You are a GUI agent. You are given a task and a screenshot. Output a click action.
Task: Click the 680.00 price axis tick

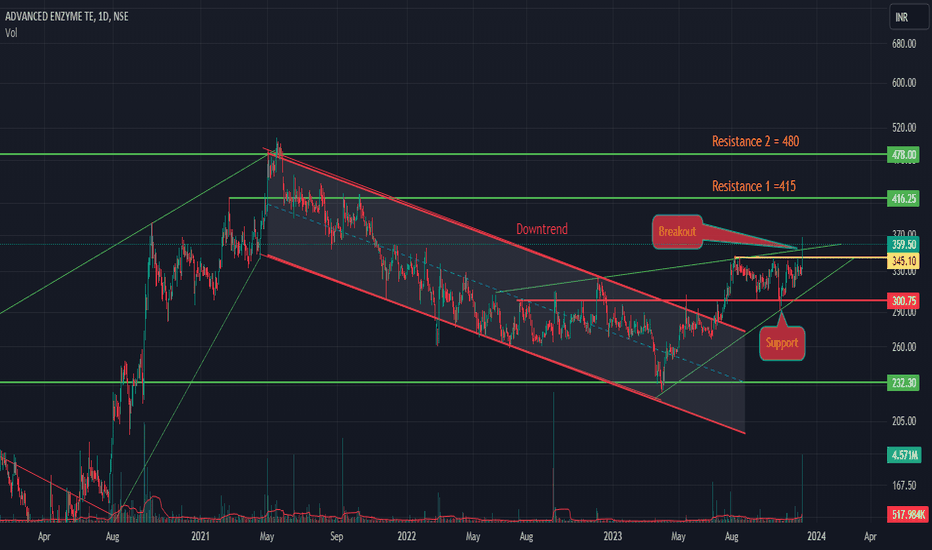(904, 44)
